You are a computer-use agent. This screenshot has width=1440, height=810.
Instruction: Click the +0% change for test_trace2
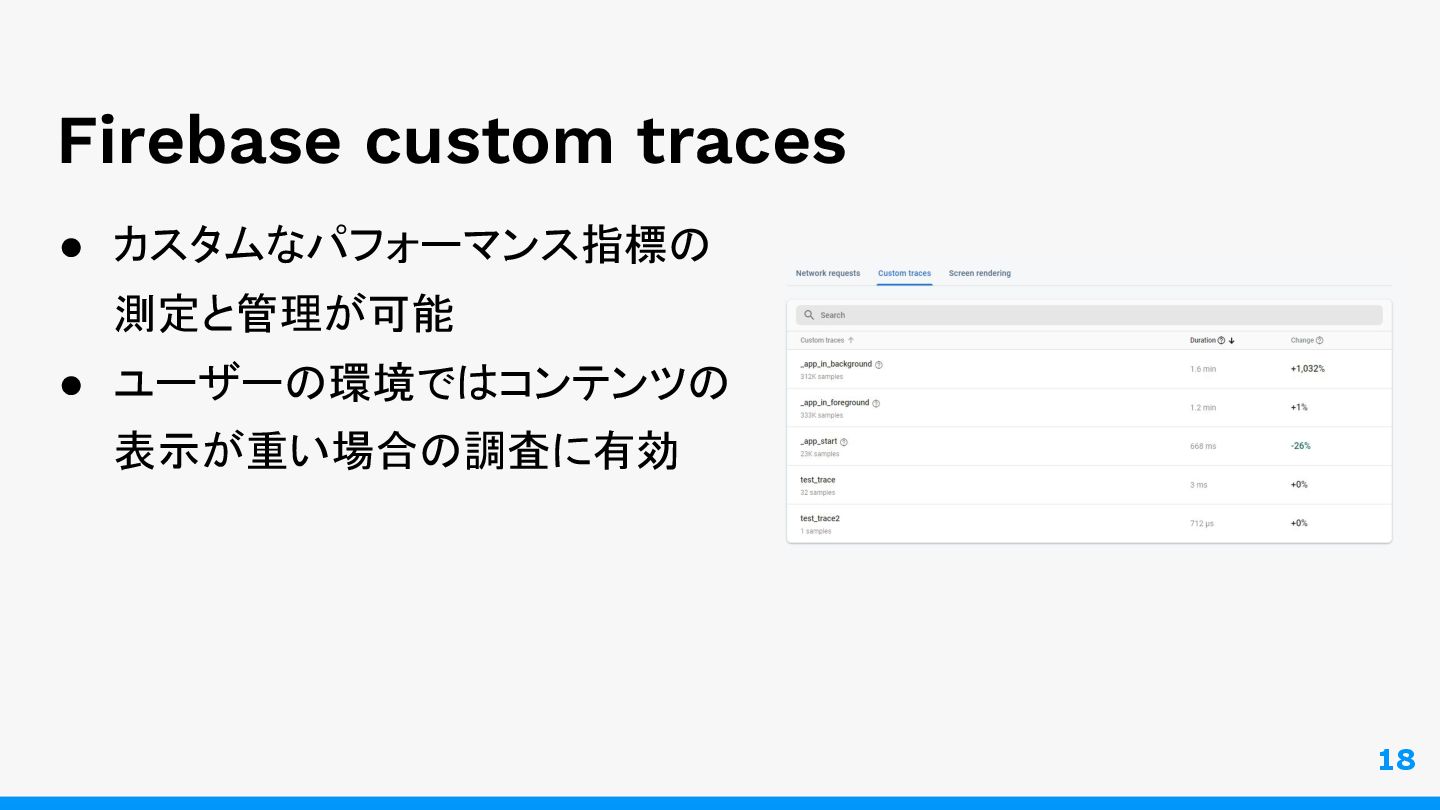1299,523
